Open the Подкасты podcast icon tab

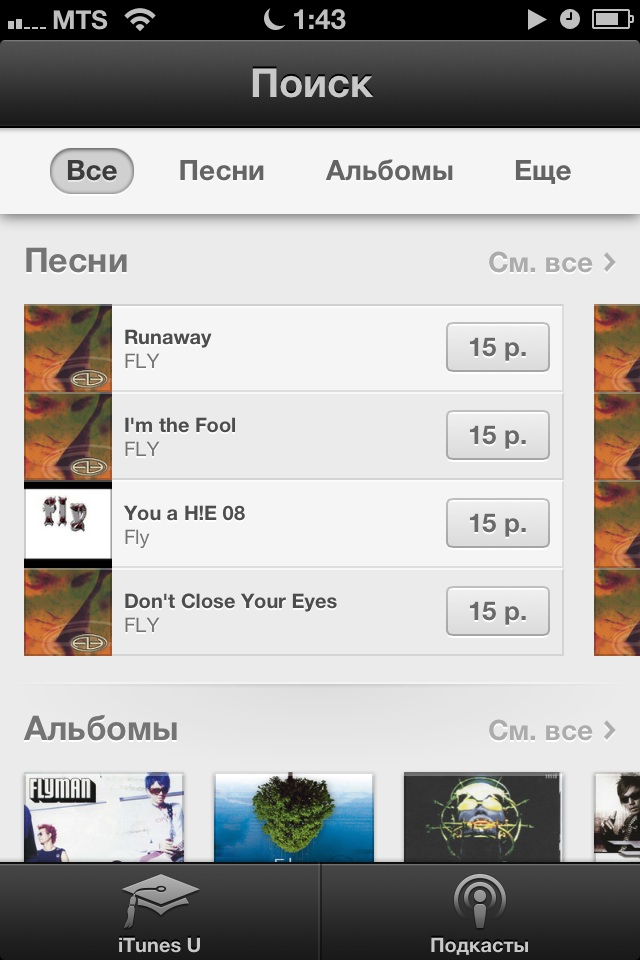480,912
